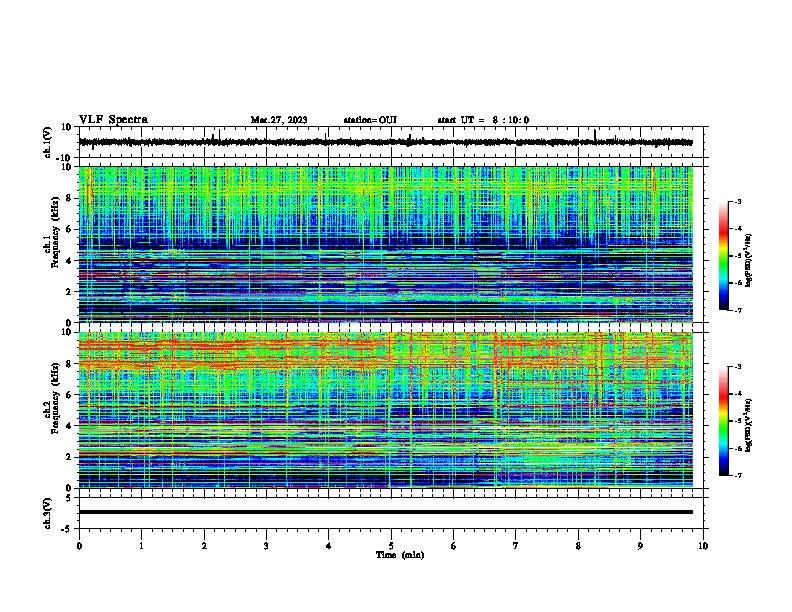Image resolution: width=792 pixels, height=612 pixels.
Task: Click the thick black ch.3 trace line
Action: coord(386,512)
